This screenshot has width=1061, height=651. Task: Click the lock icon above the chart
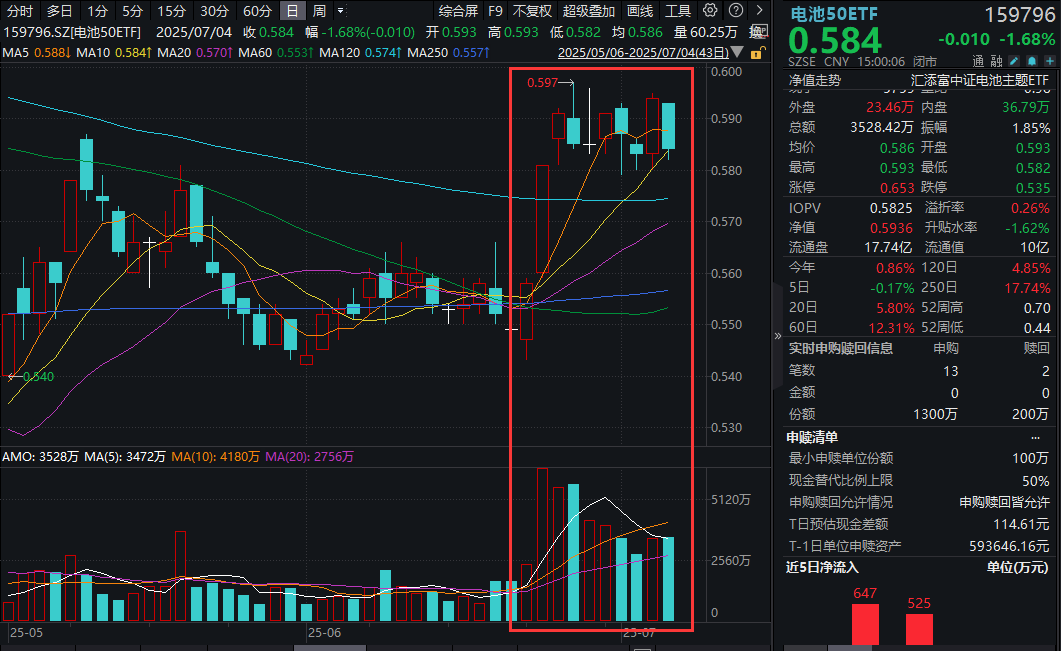click(x=758, y=54)
